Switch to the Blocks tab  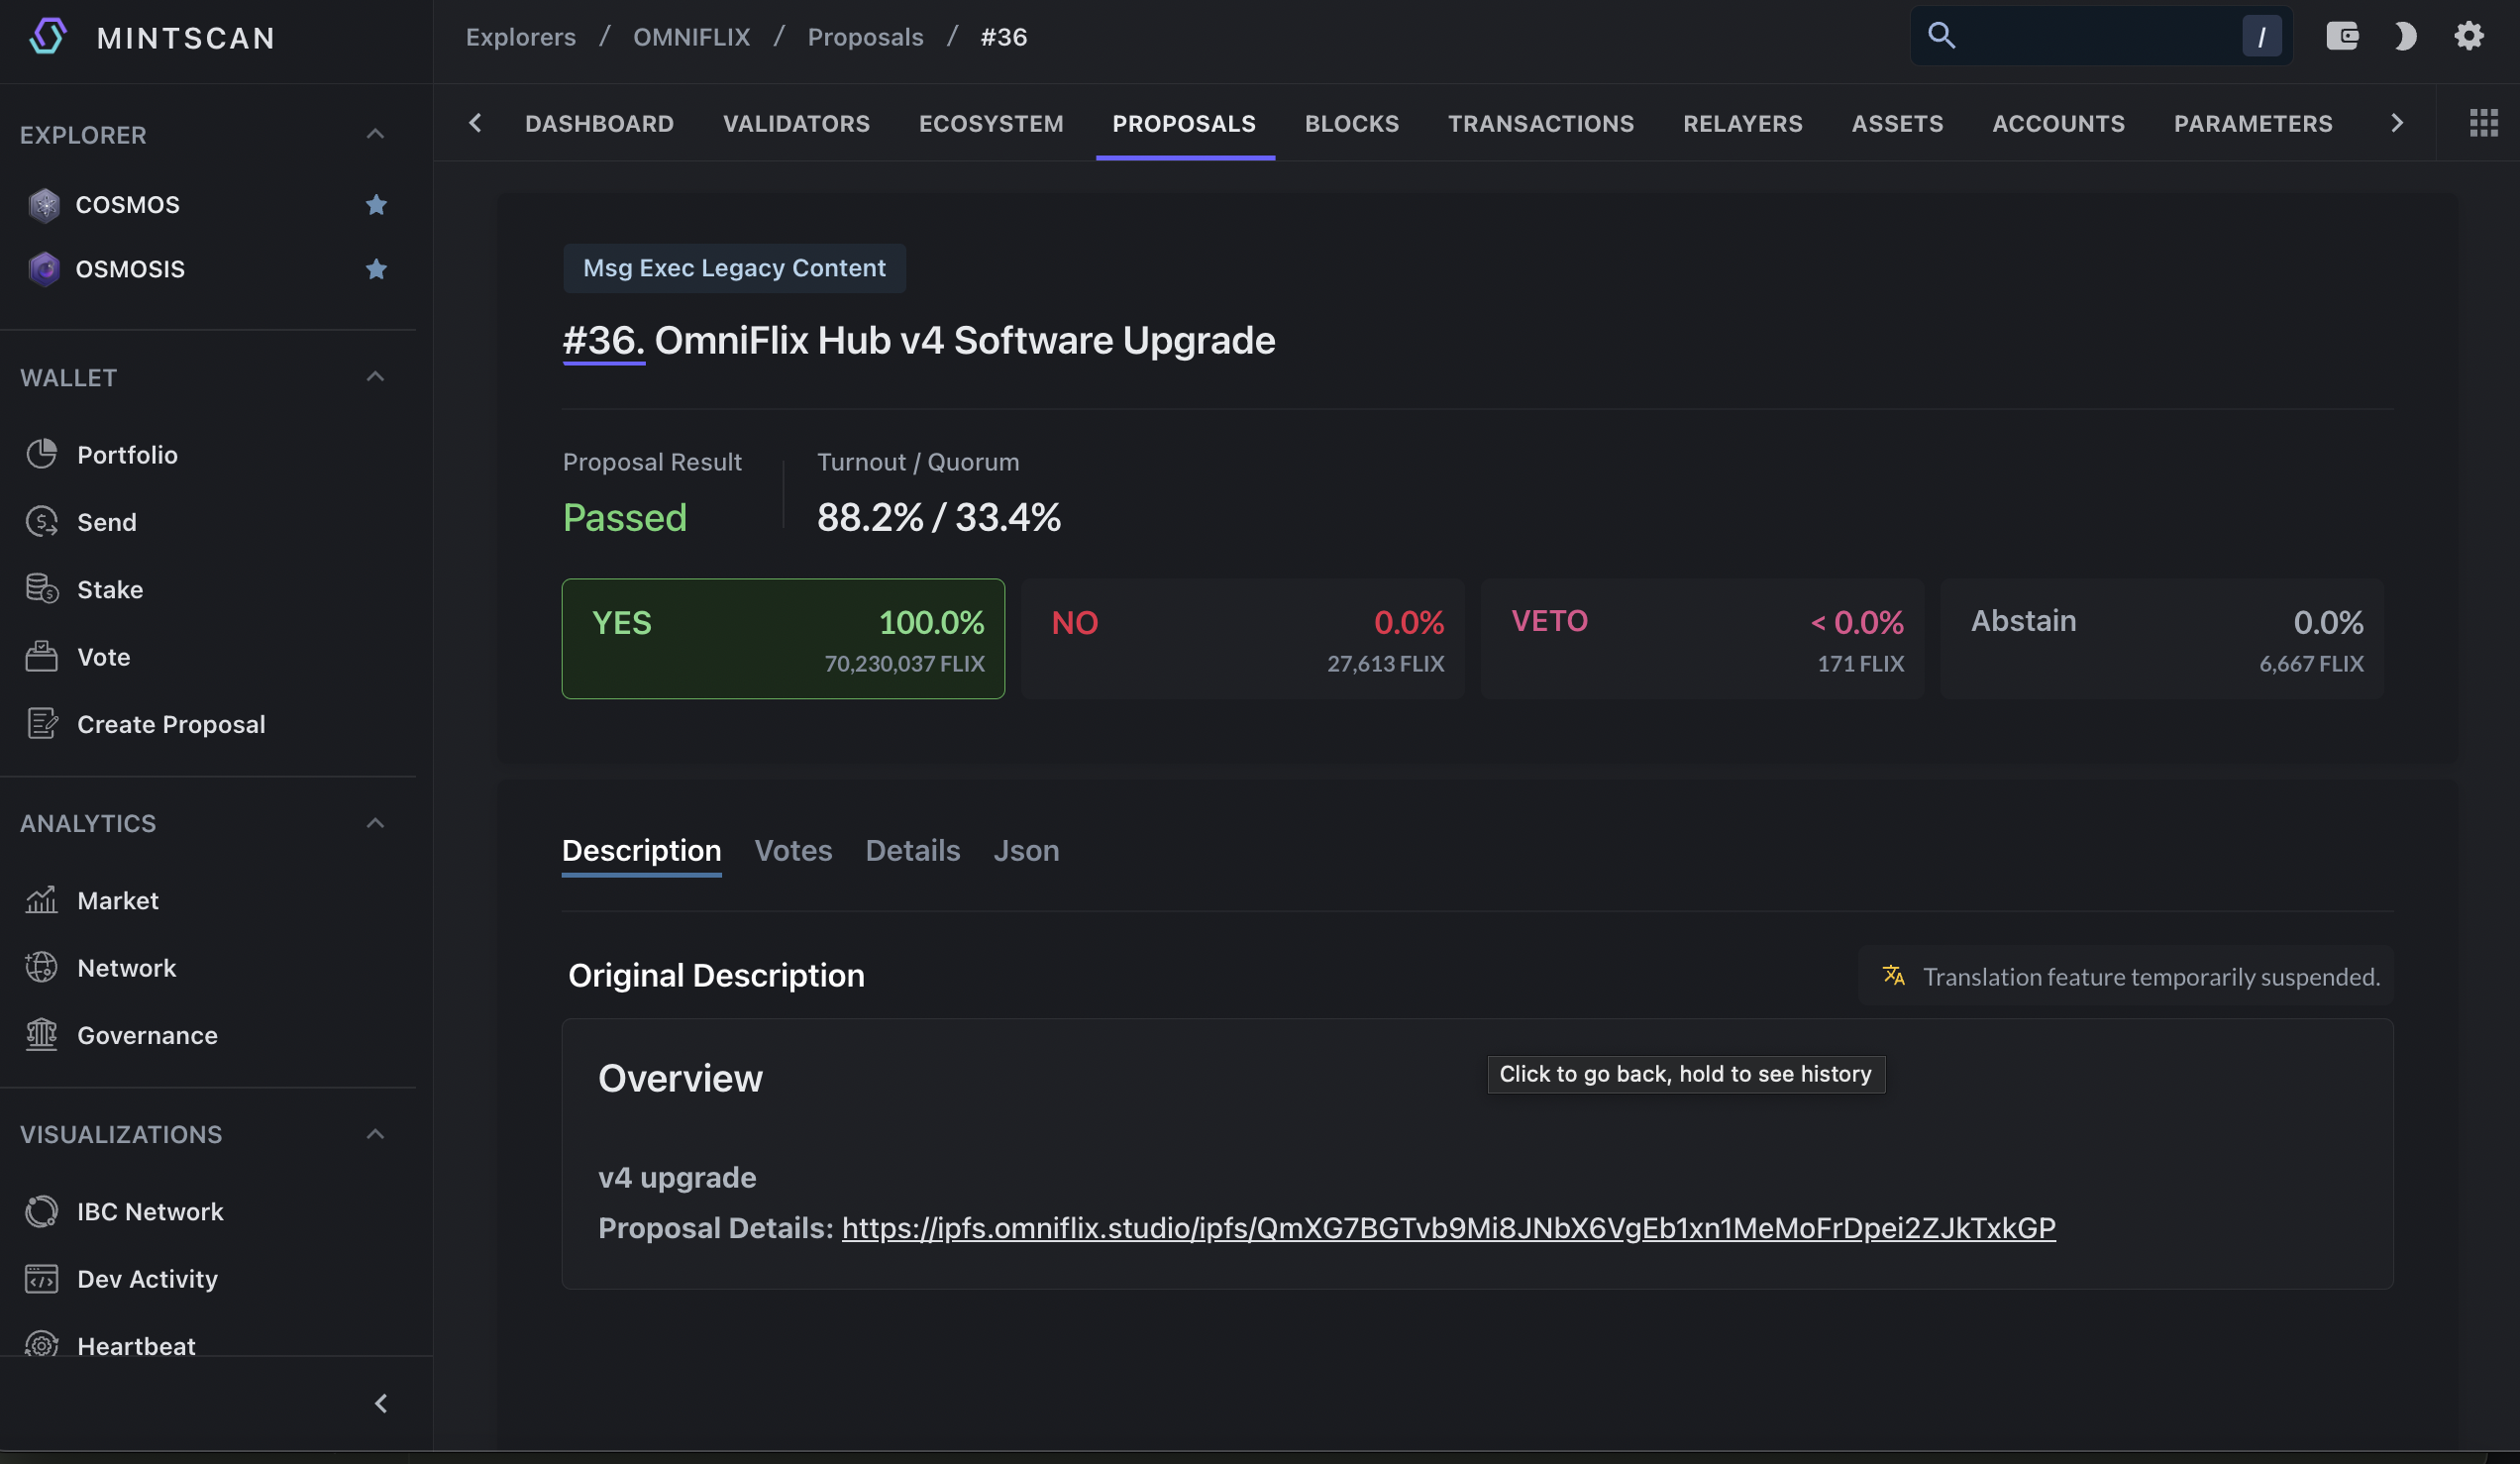click(1351, 123)
